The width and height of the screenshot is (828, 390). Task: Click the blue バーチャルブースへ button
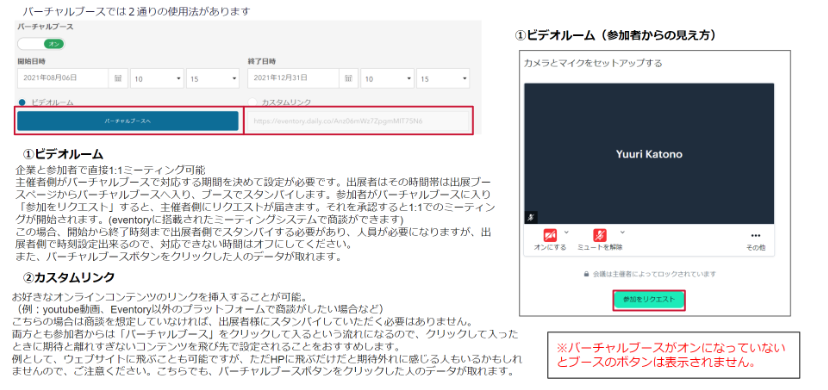[x=128, y=121]
